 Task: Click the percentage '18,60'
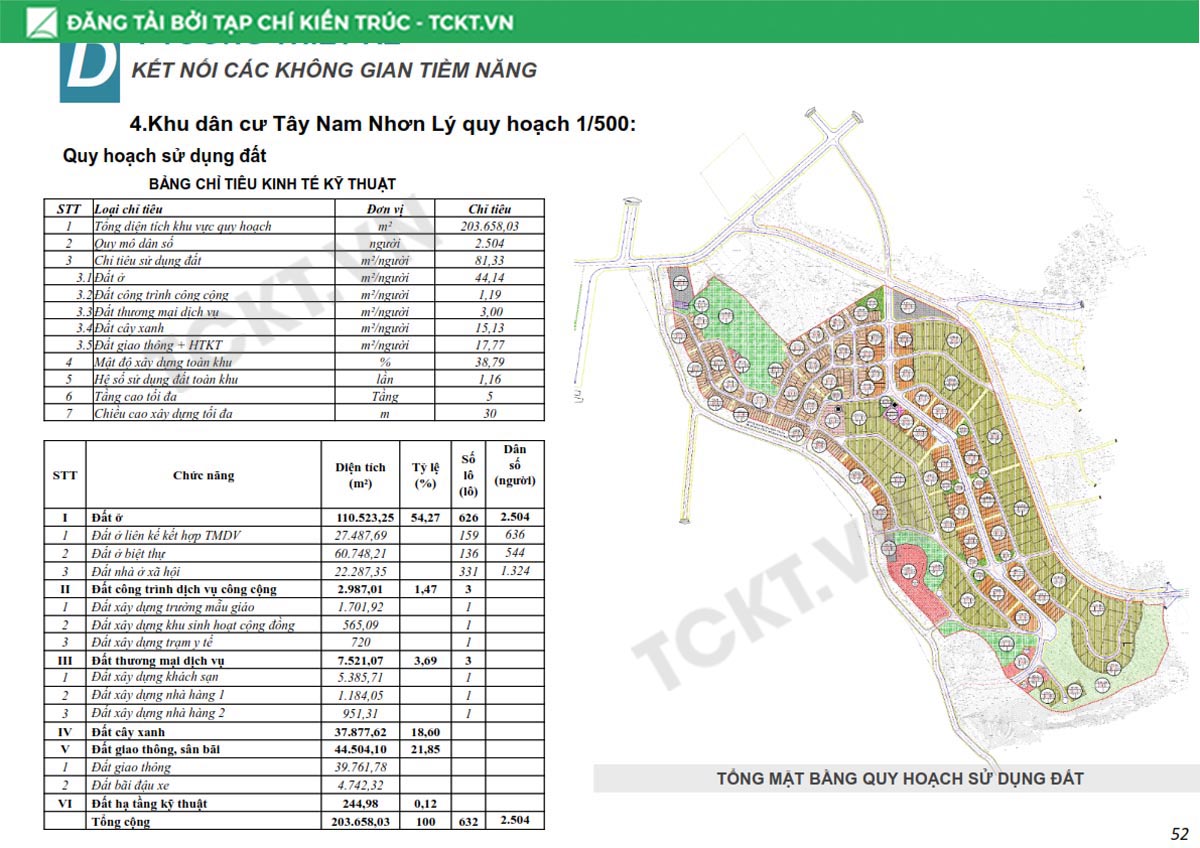click(425, 731)
